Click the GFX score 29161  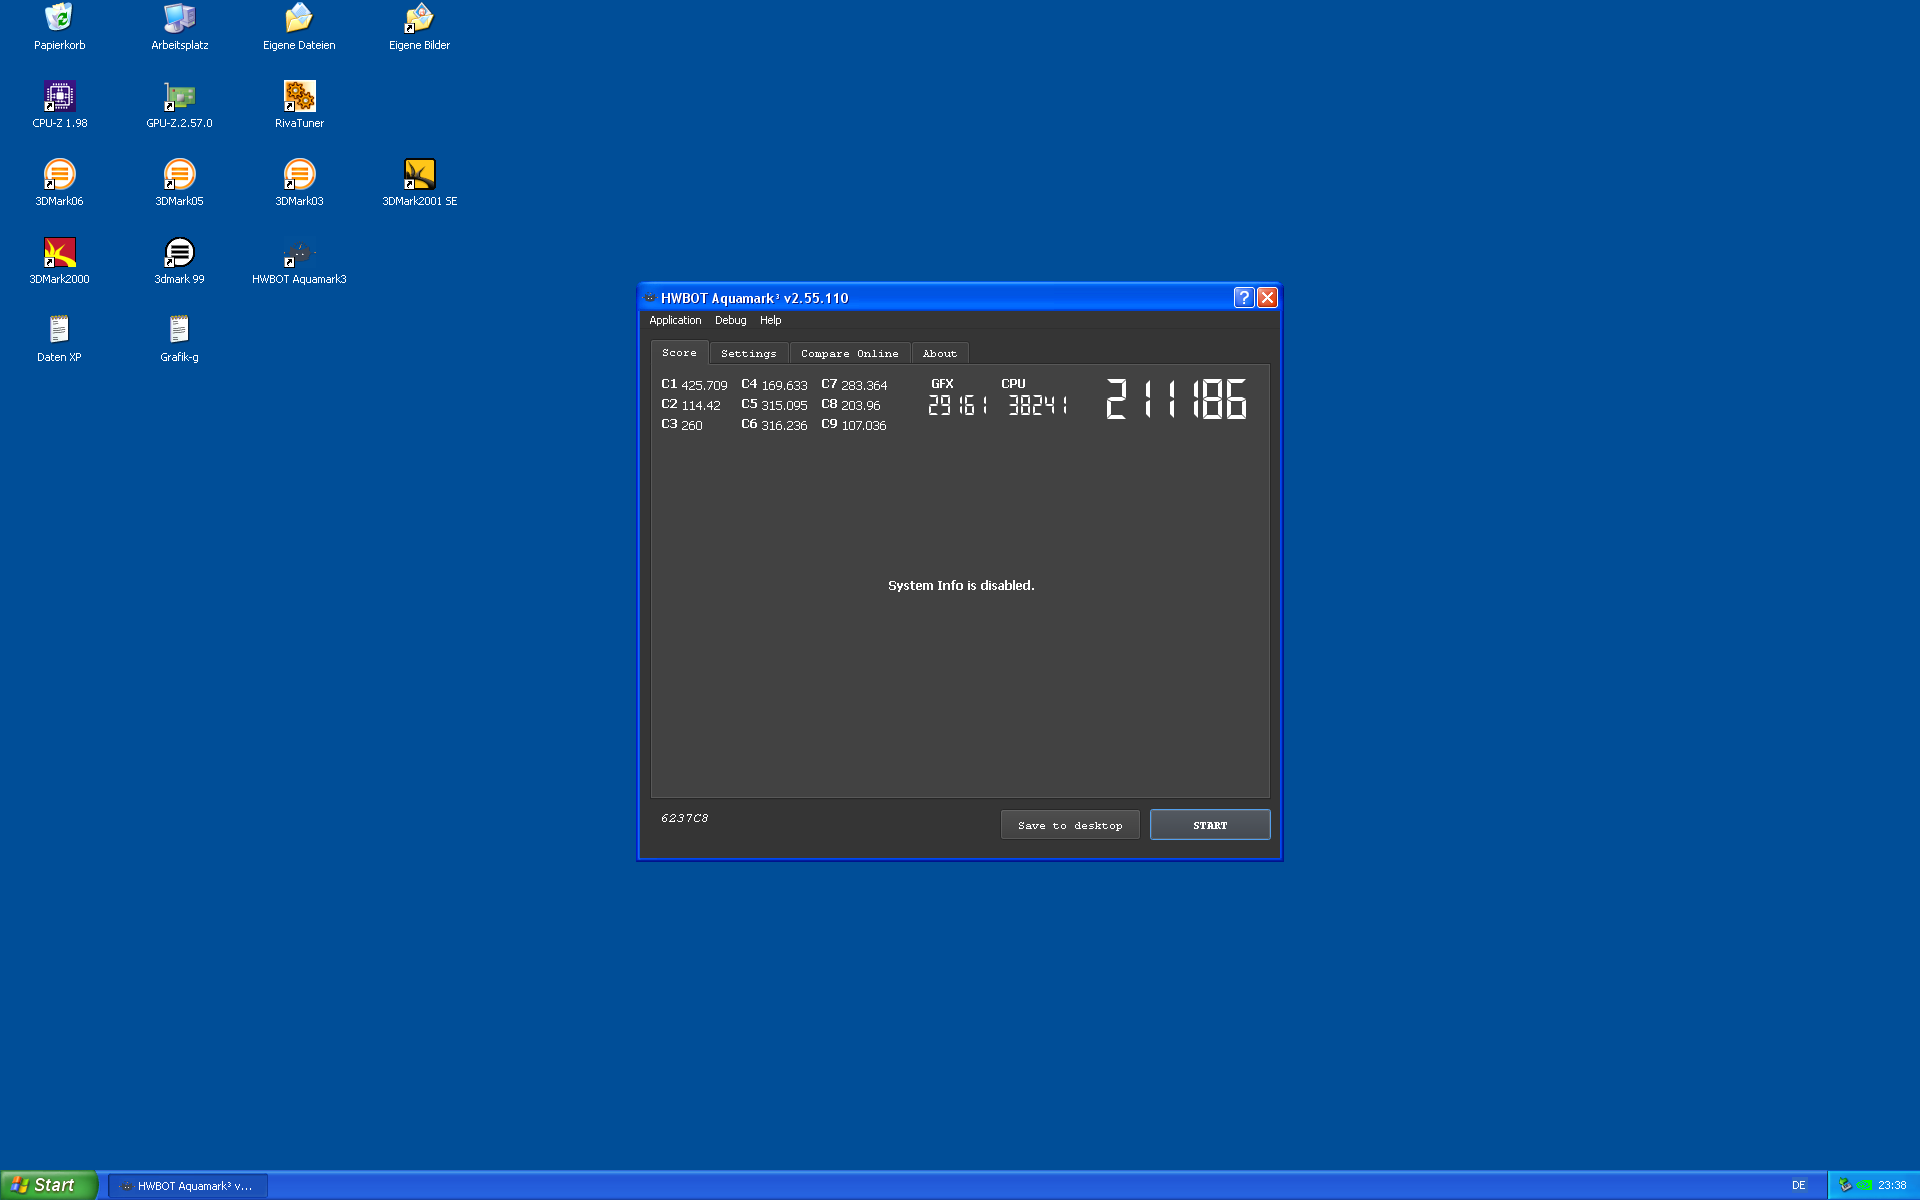[957, 405]
